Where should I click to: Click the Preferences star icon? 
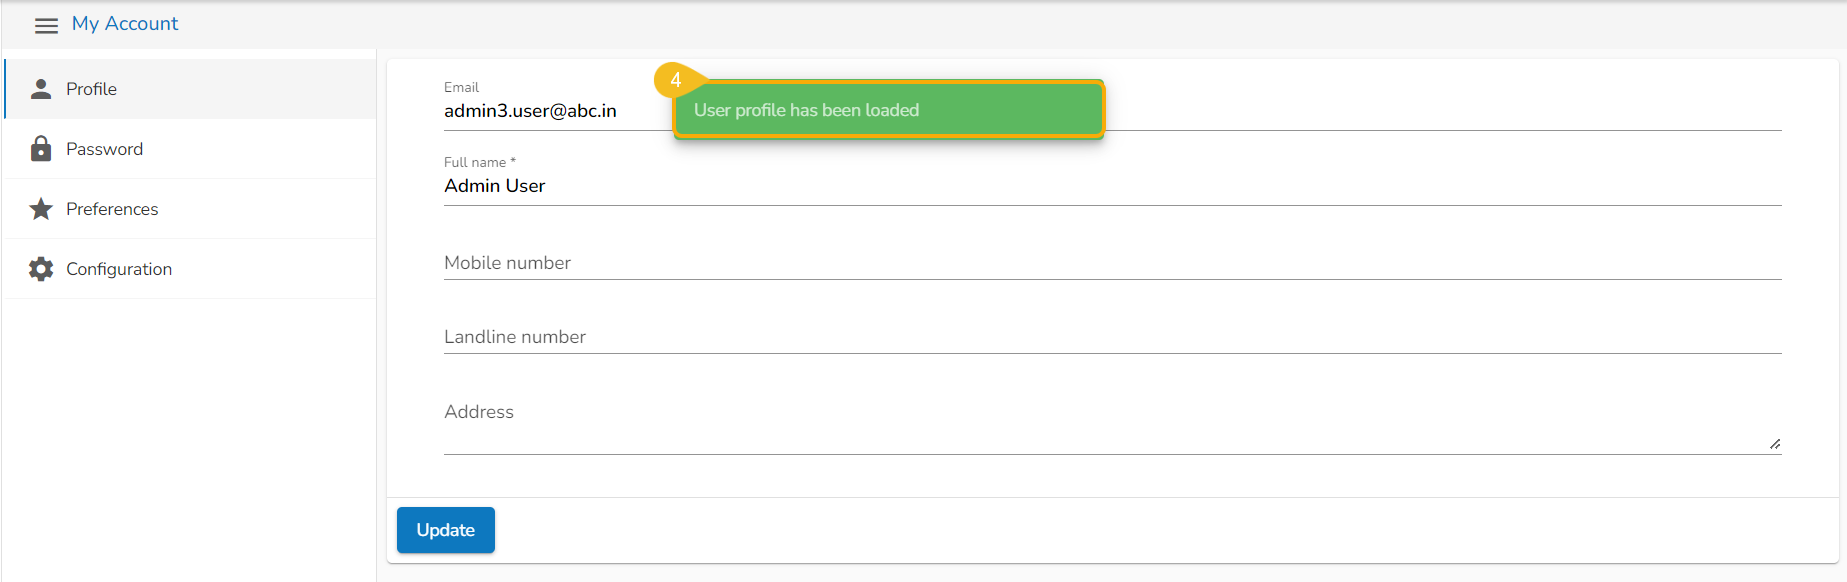(41, 209)
